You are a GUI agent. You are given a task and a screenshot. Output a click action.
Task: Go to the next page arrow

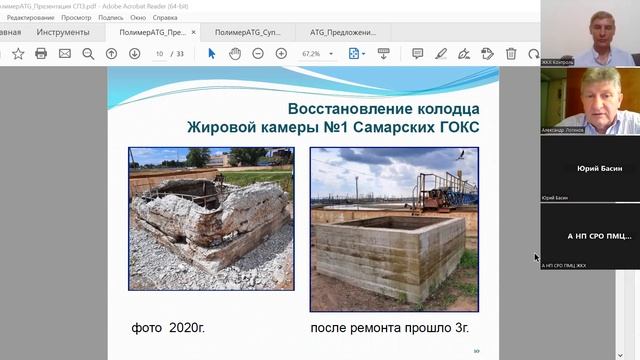135,53
